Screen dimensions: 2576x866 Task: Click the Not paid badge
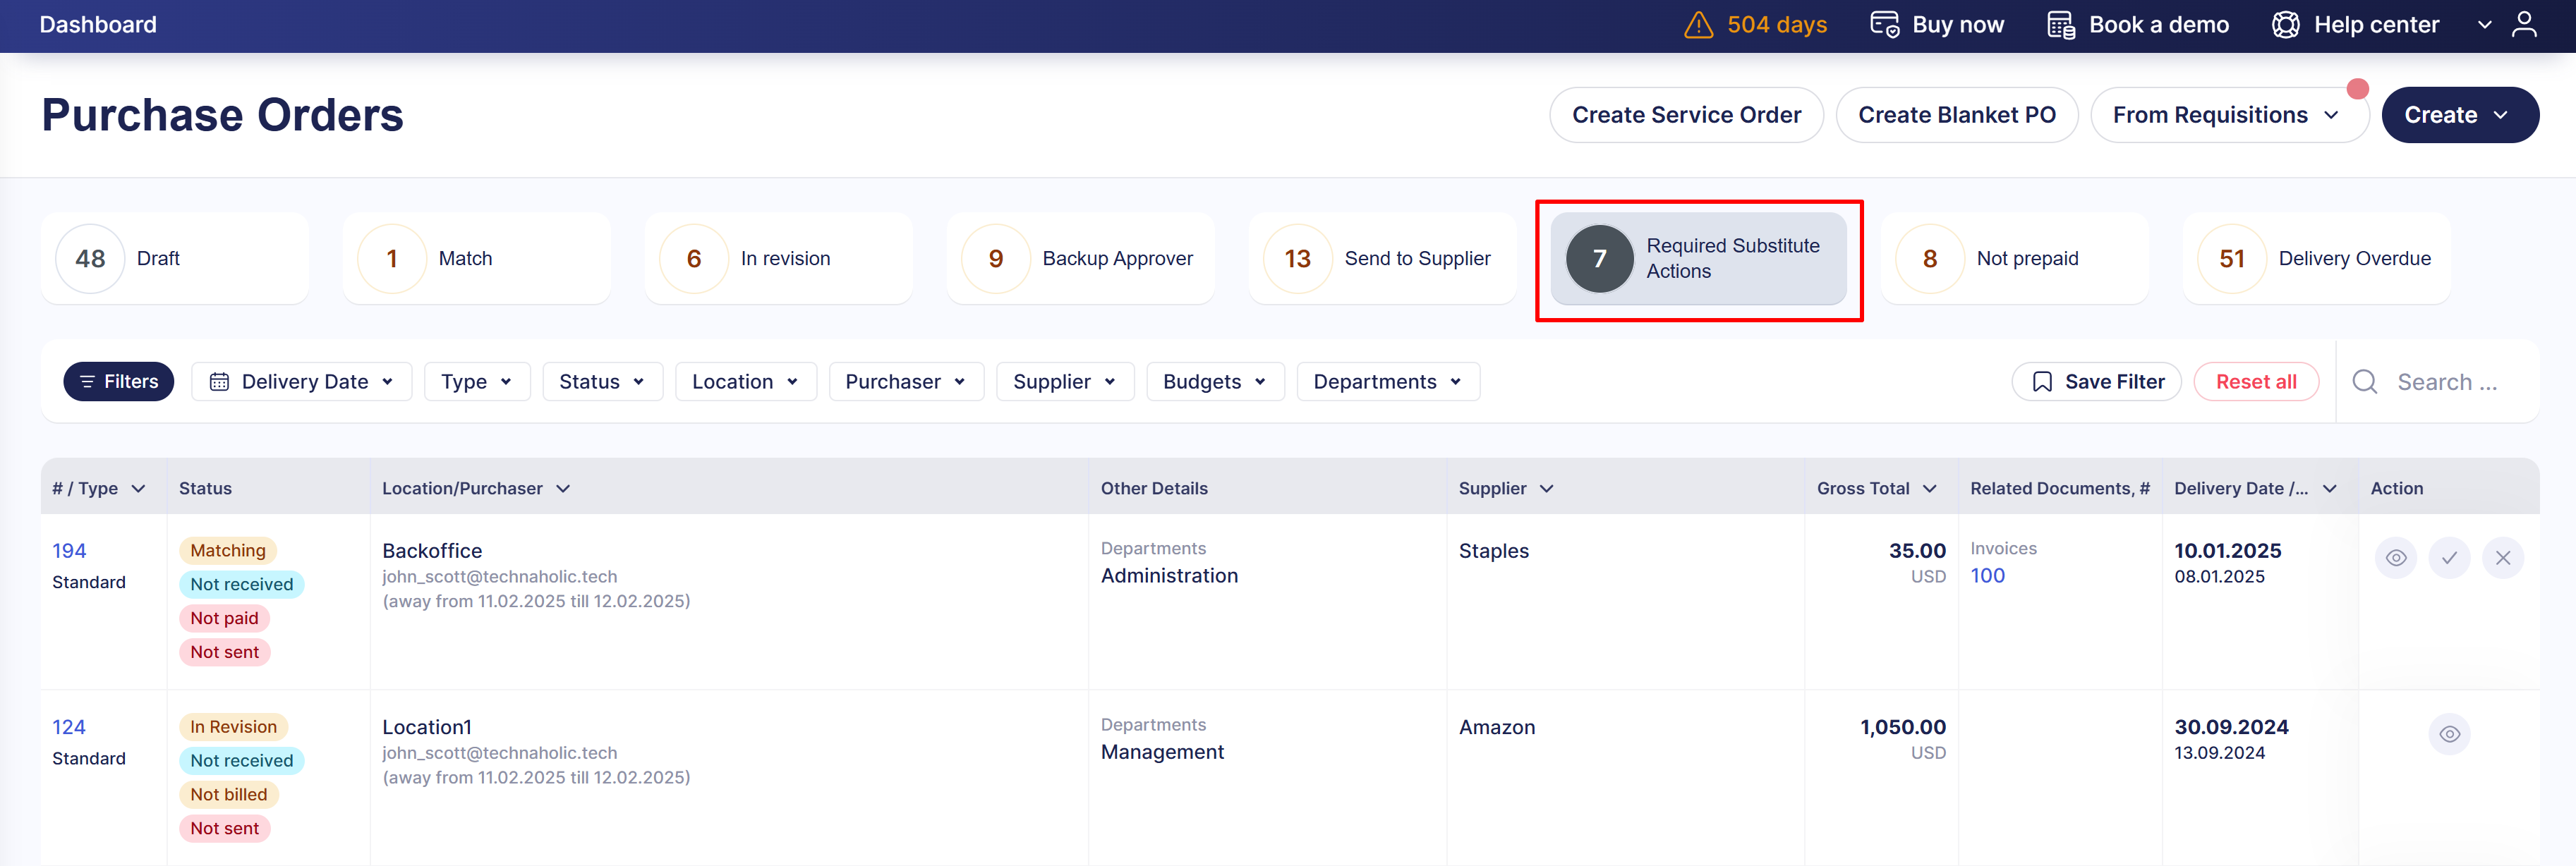click(224, 618)
